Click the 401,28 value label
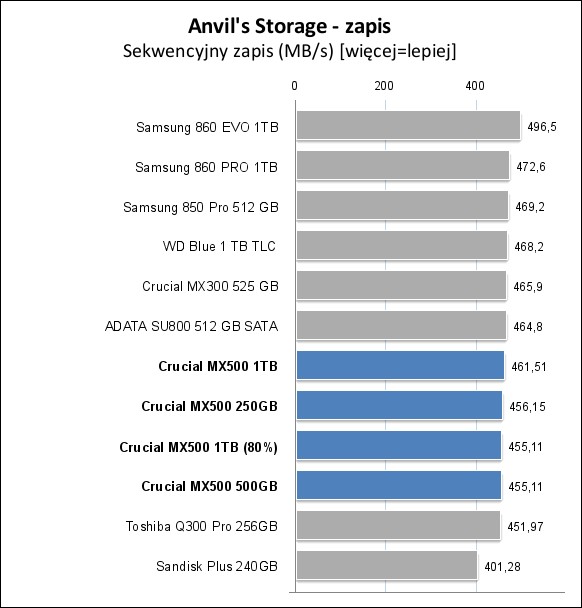The height and width of the screenshot is (608, 582). click(x=502, y=567)
